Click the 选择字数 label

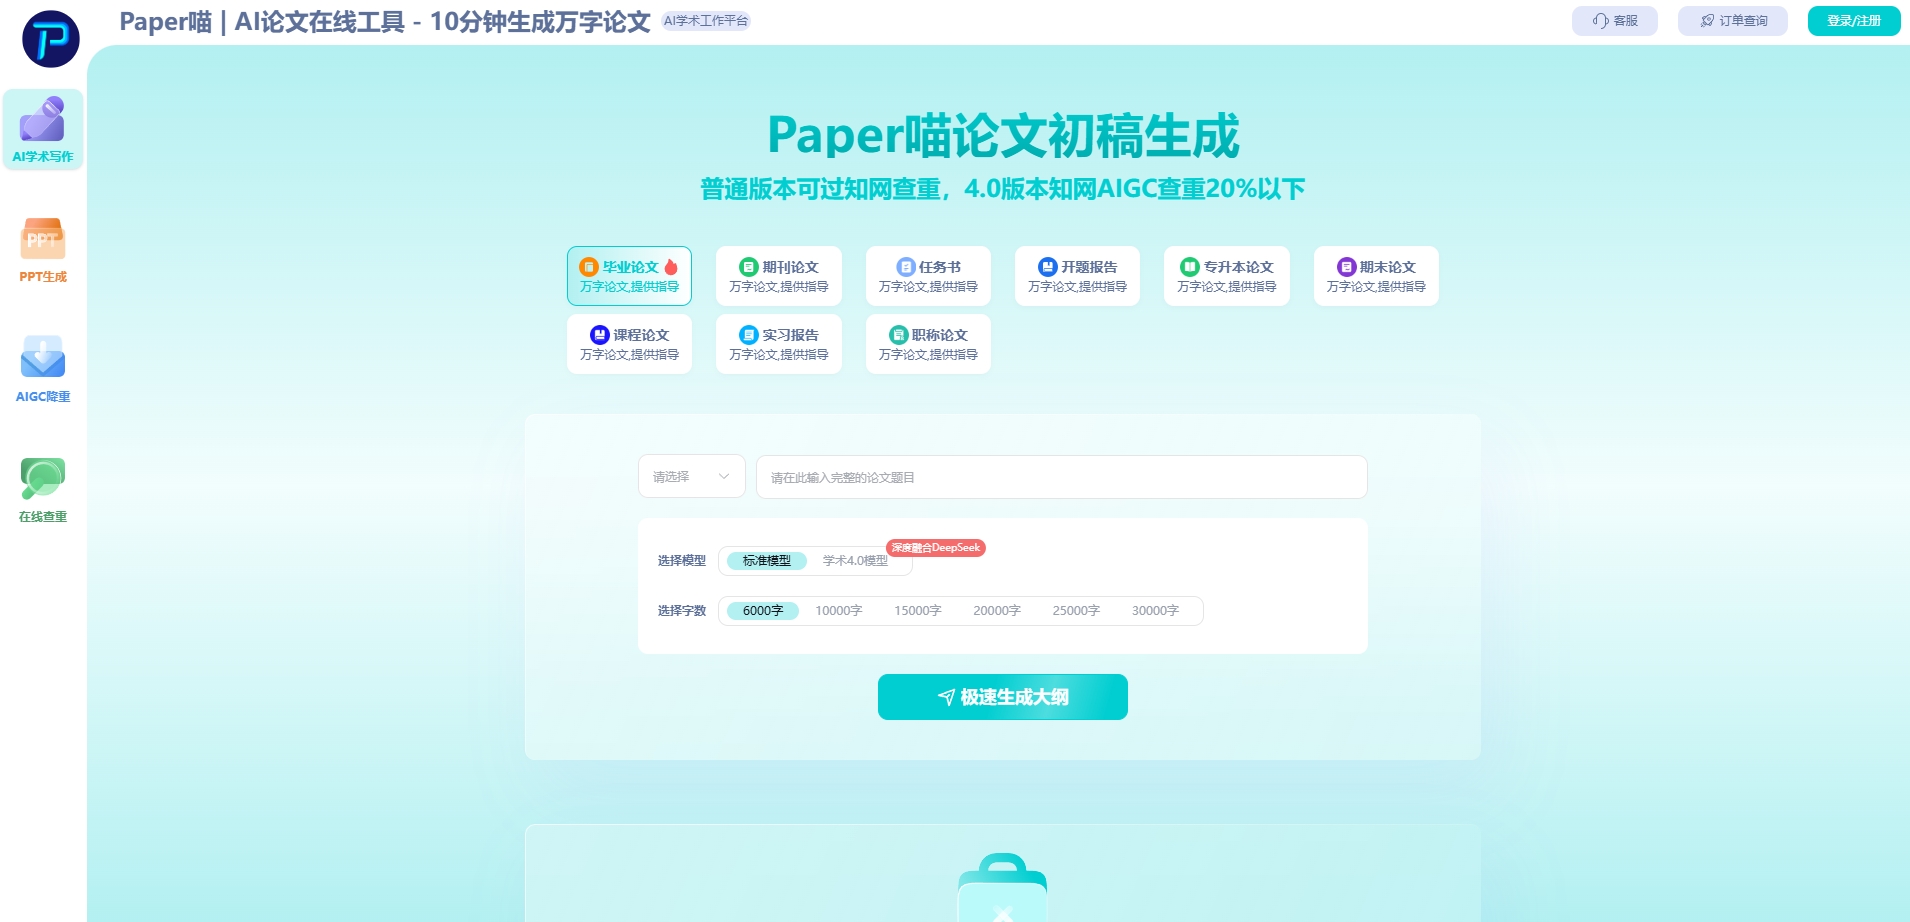pyautogui.click(x=682, y=611)
